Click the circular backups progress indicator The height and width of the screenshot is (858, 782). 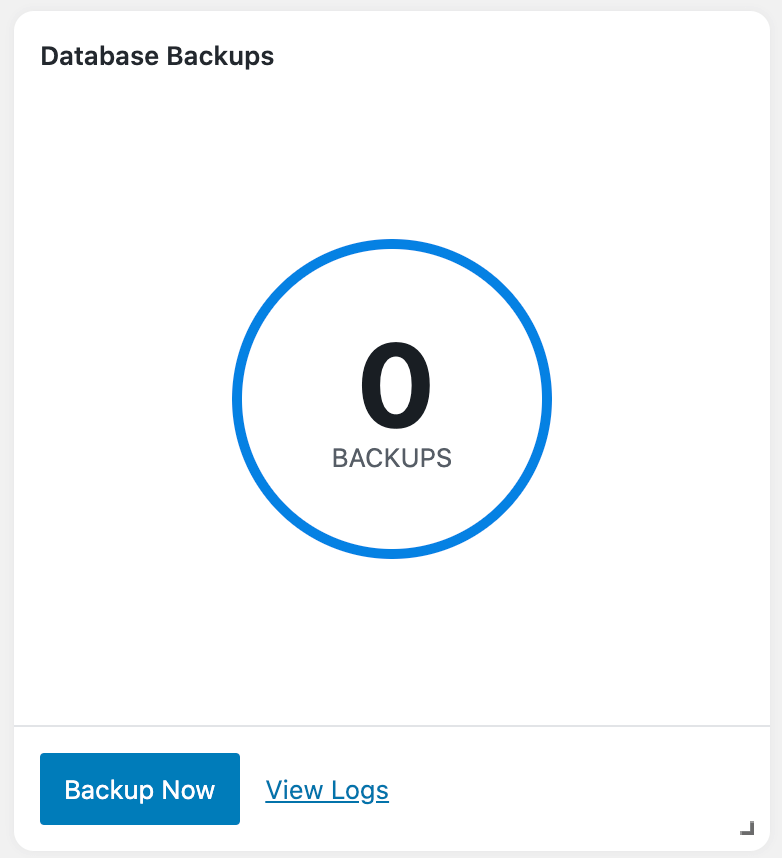click(x=548, y=399)
